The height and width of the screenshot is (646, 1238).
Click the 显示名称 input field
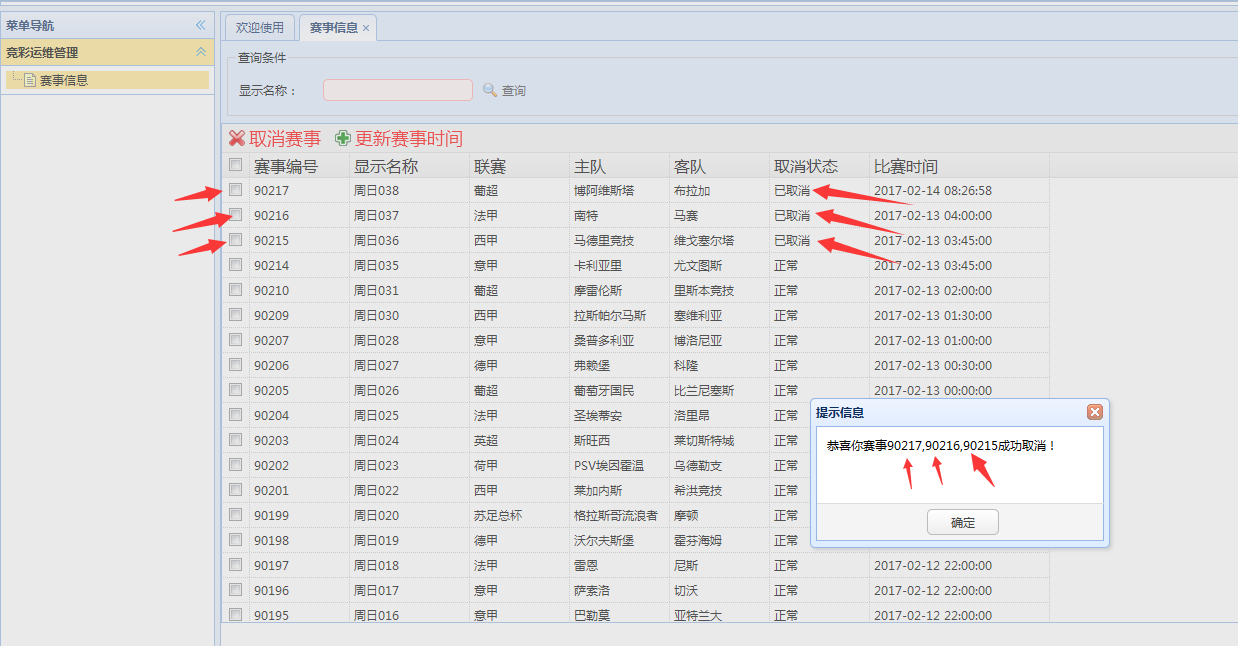point(397,89)
